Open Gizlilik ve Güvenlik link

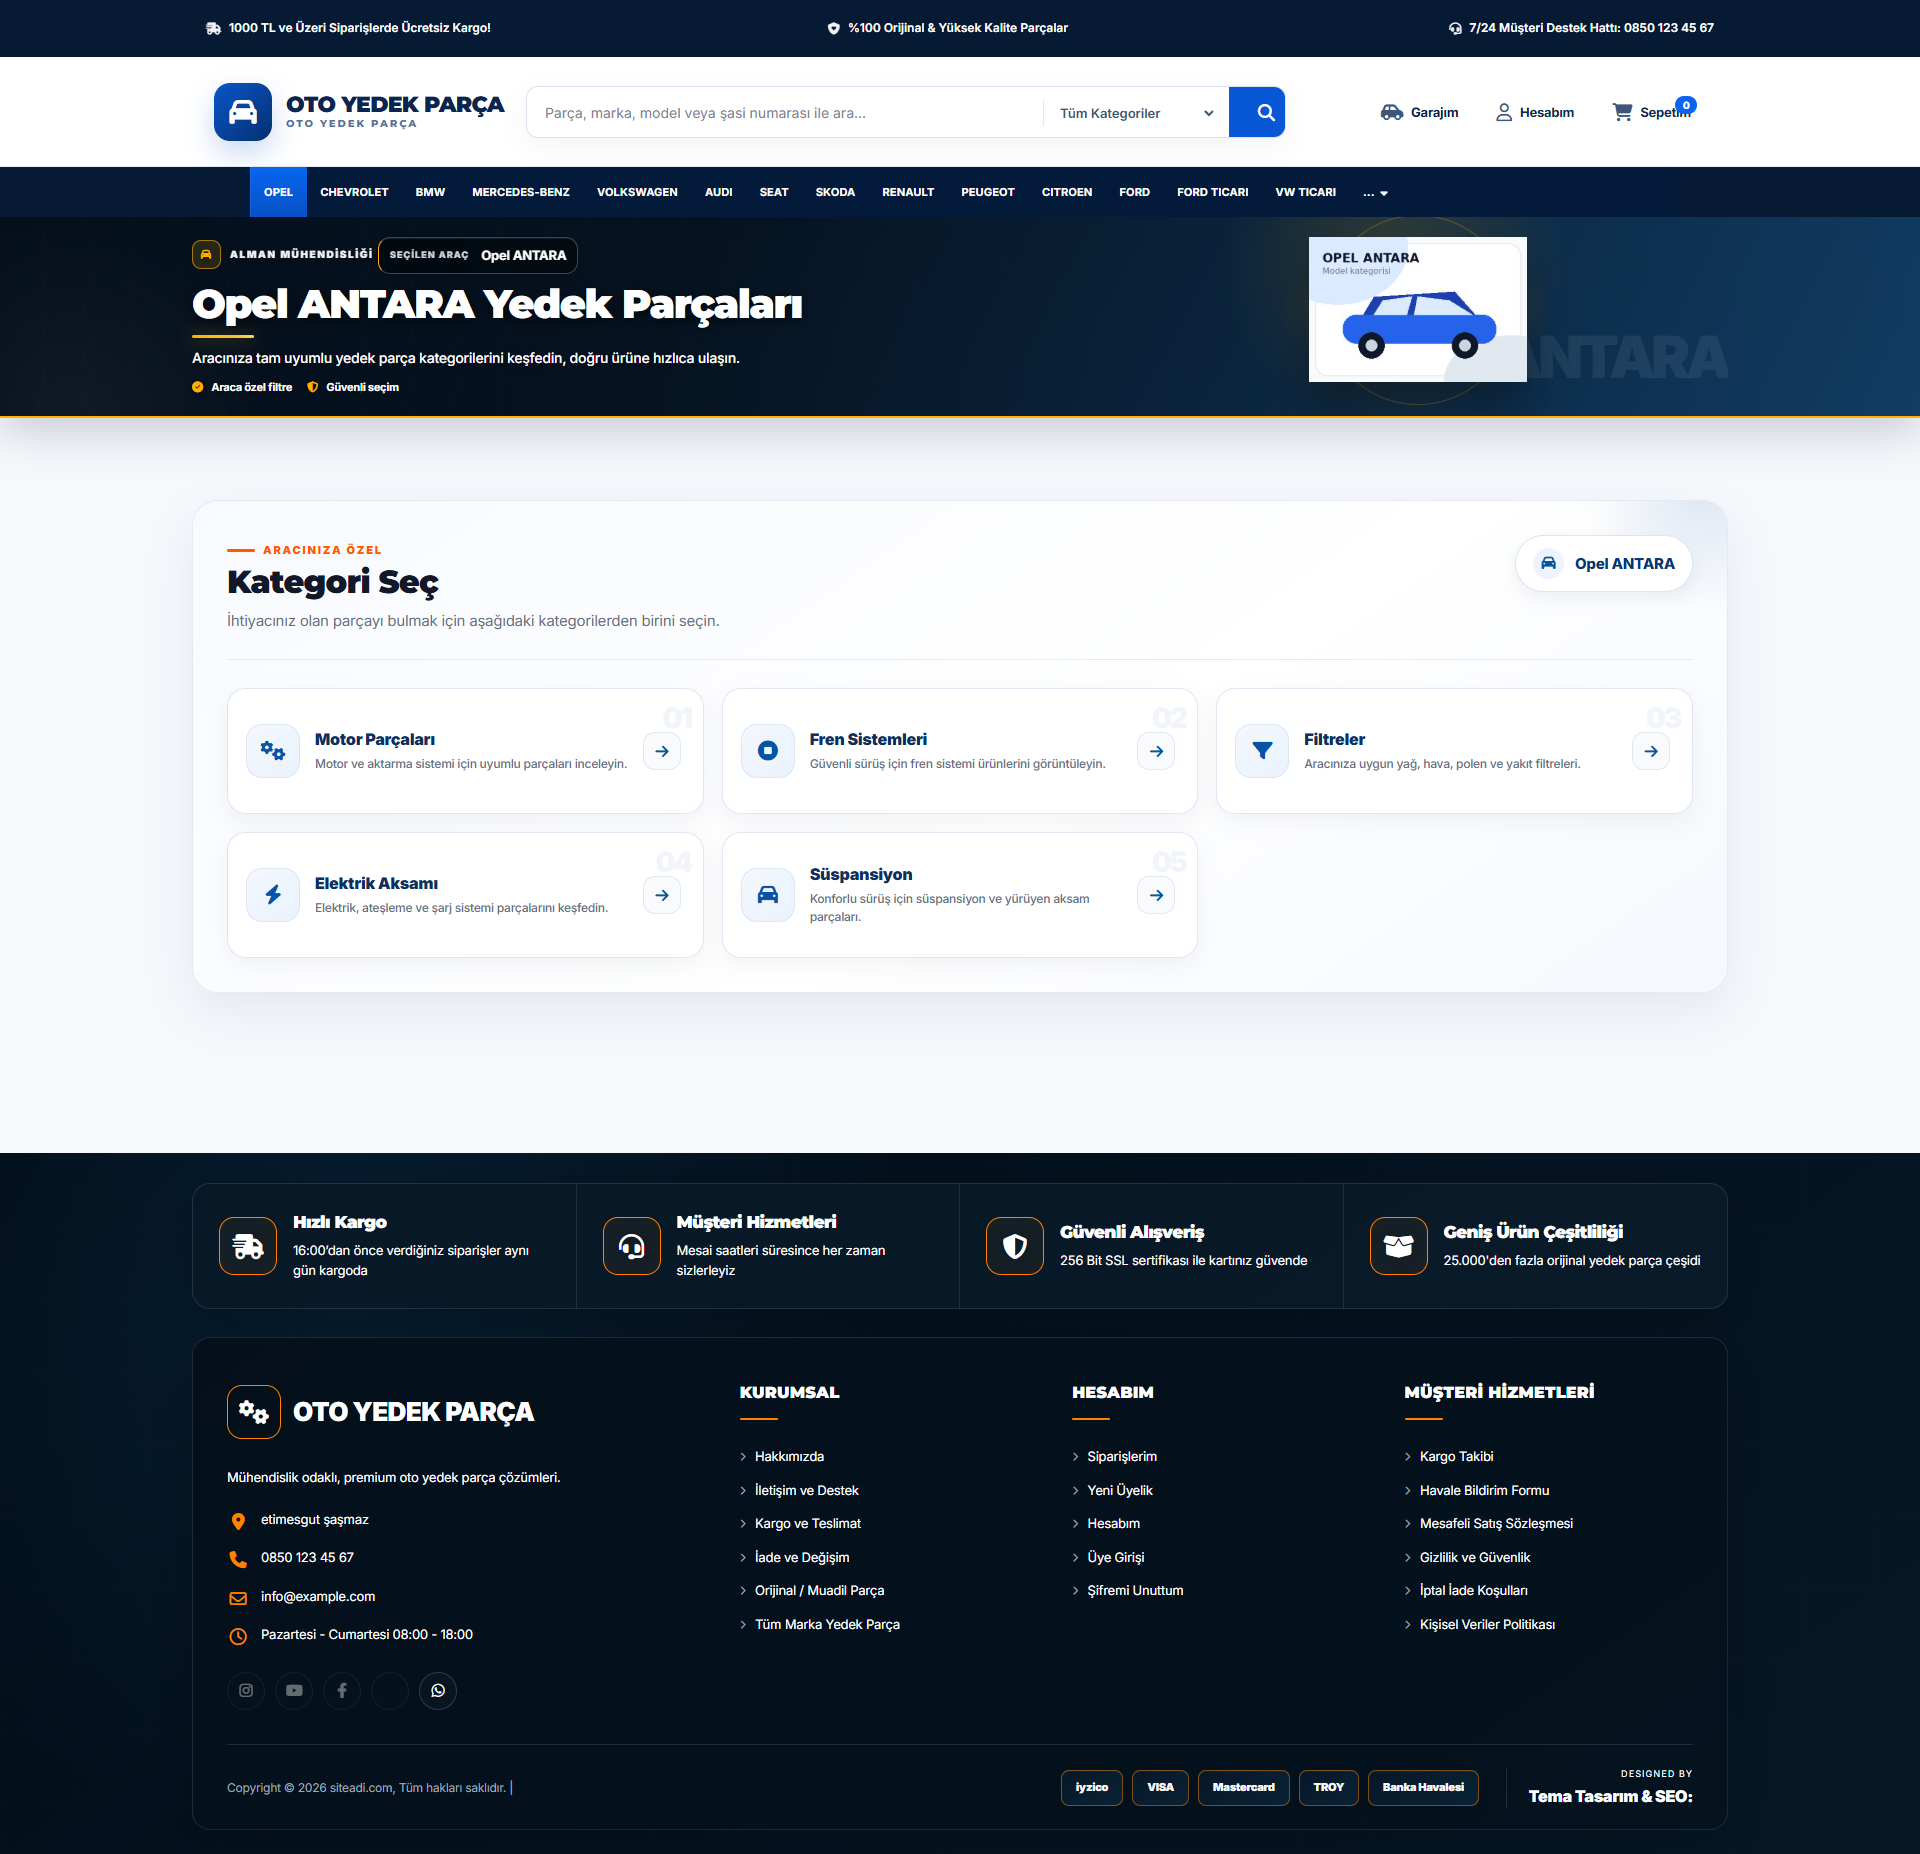point(1475,1557)
